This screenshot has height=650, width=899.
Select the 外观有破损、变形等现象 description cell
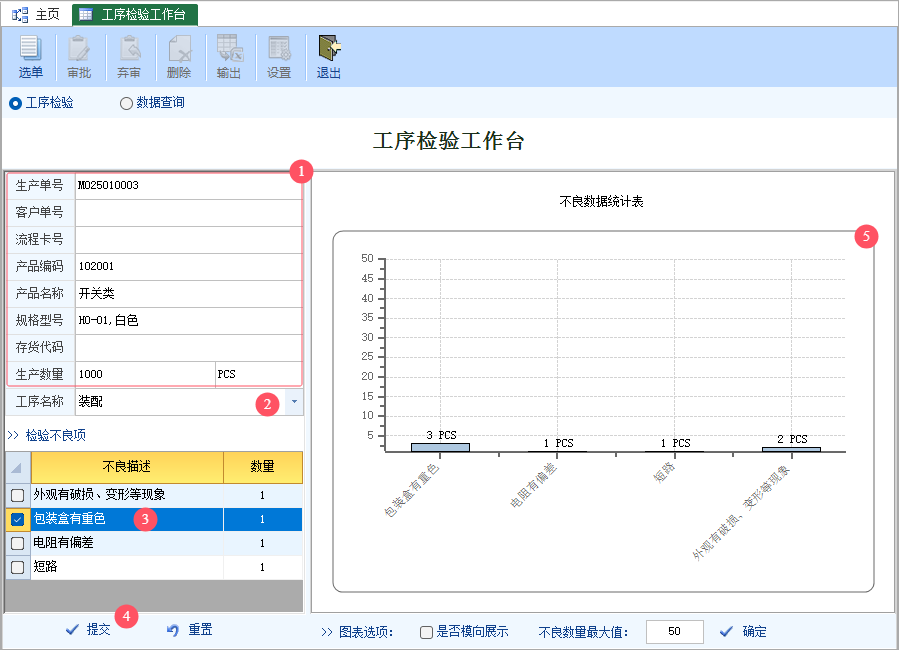point(127,495)
